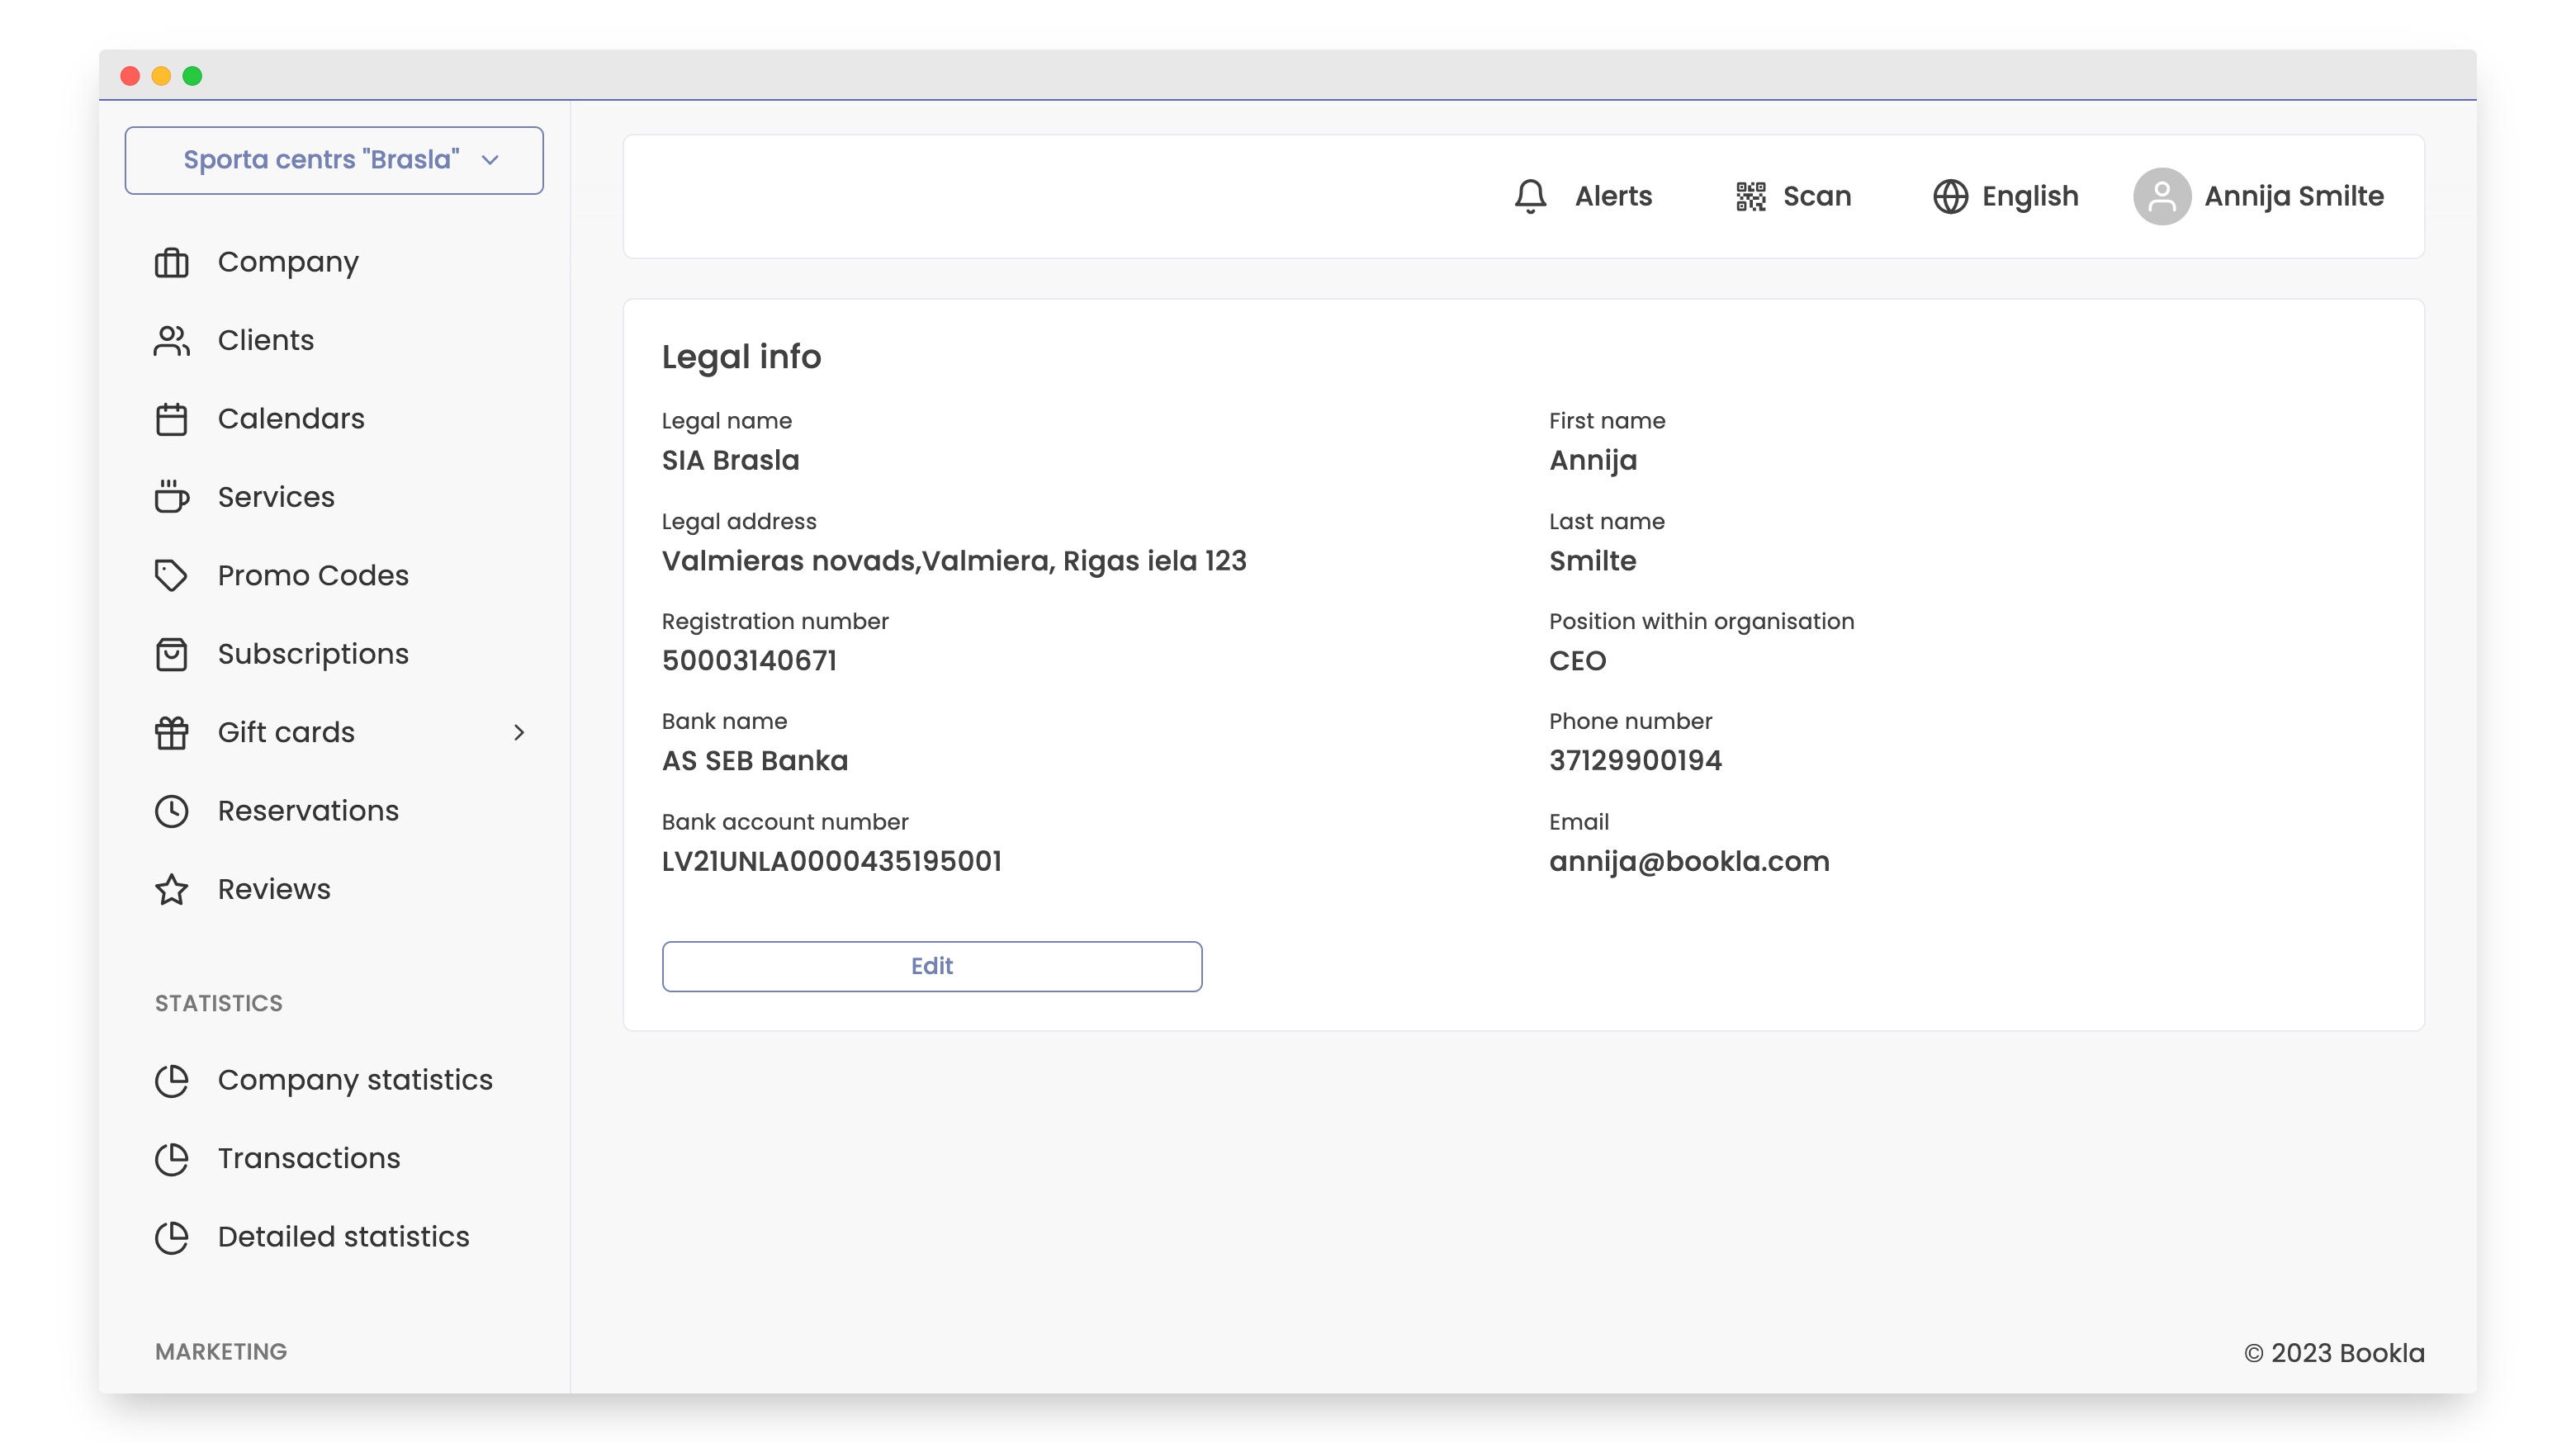Open the Reviews star icon
The height and width of the screenshot is (1443, 2576).
(x=171, y=889)
